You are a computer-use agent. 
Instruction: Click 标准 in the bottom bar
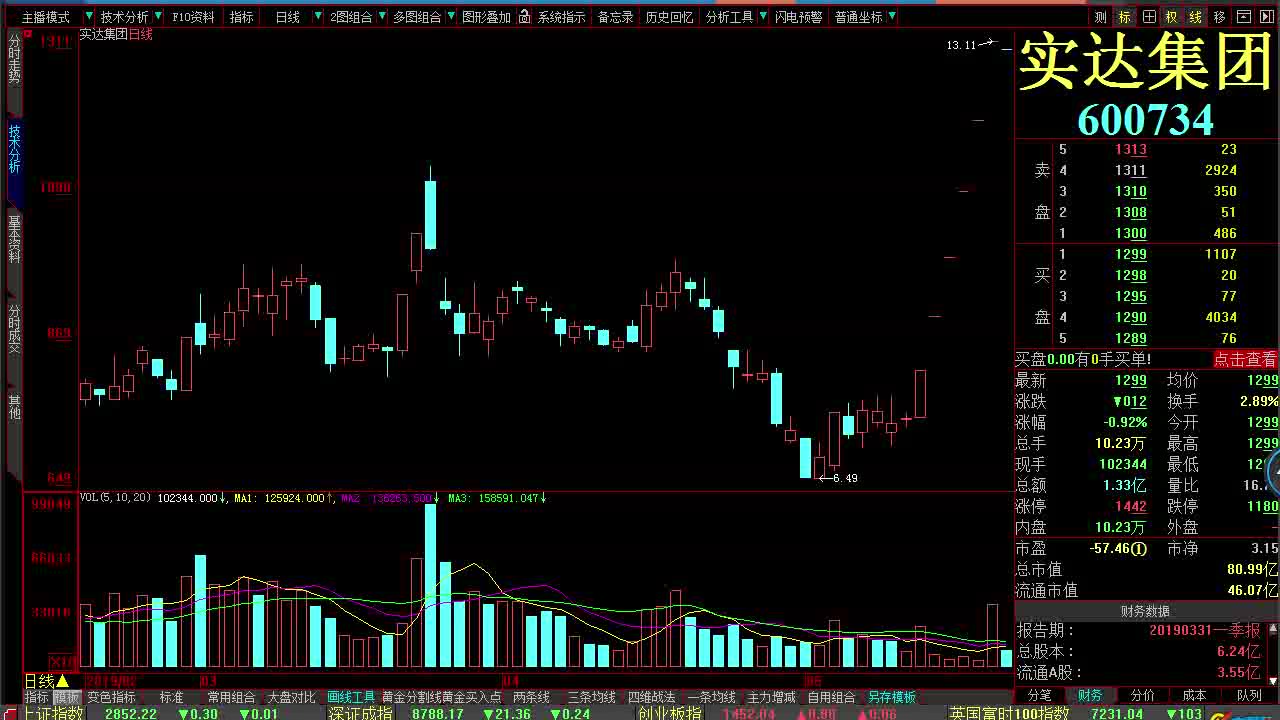pos(171,697)
